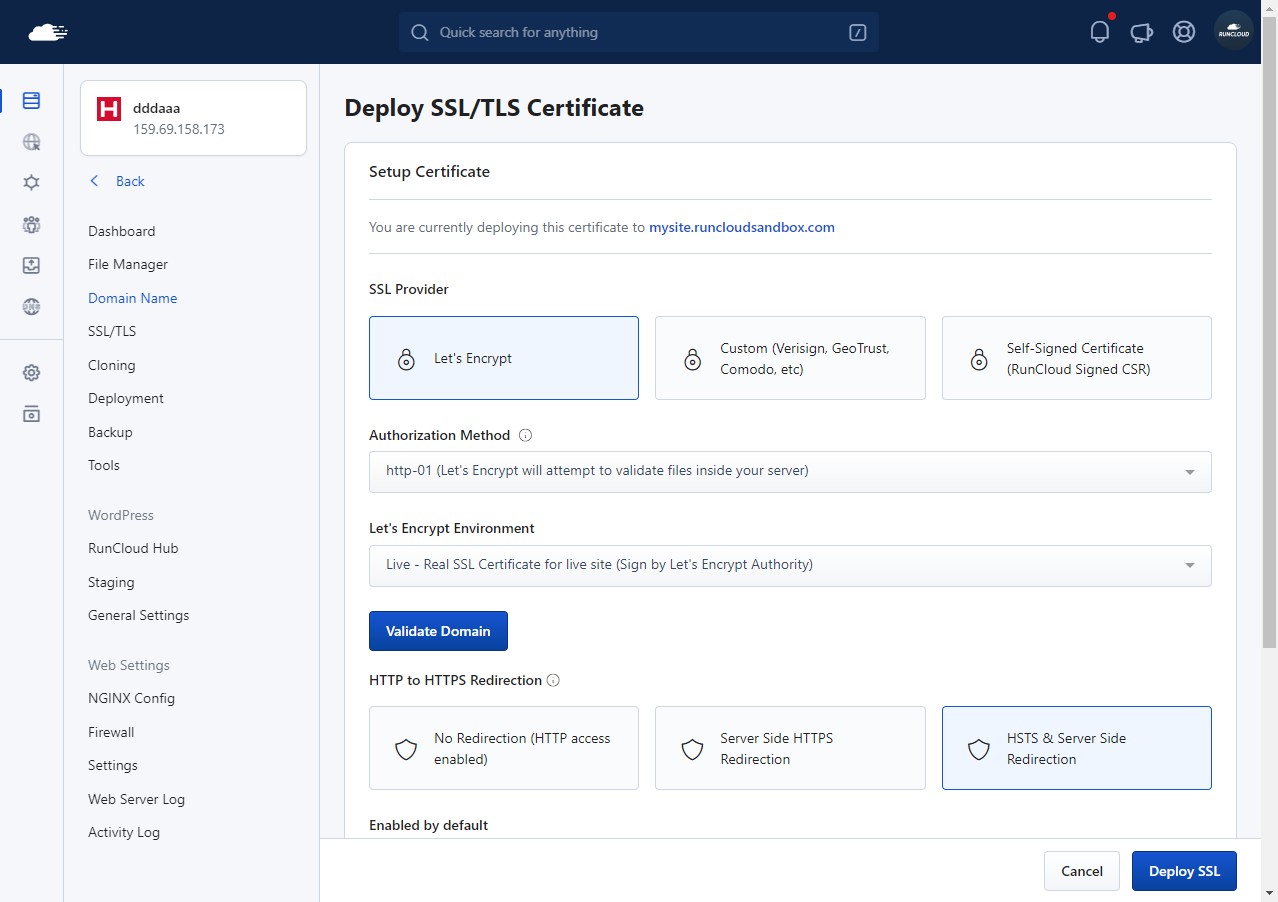Open the gear settings sidebar icon
Image resolution: width=1278 pixels, height=902 pixels.
[31, 373]
